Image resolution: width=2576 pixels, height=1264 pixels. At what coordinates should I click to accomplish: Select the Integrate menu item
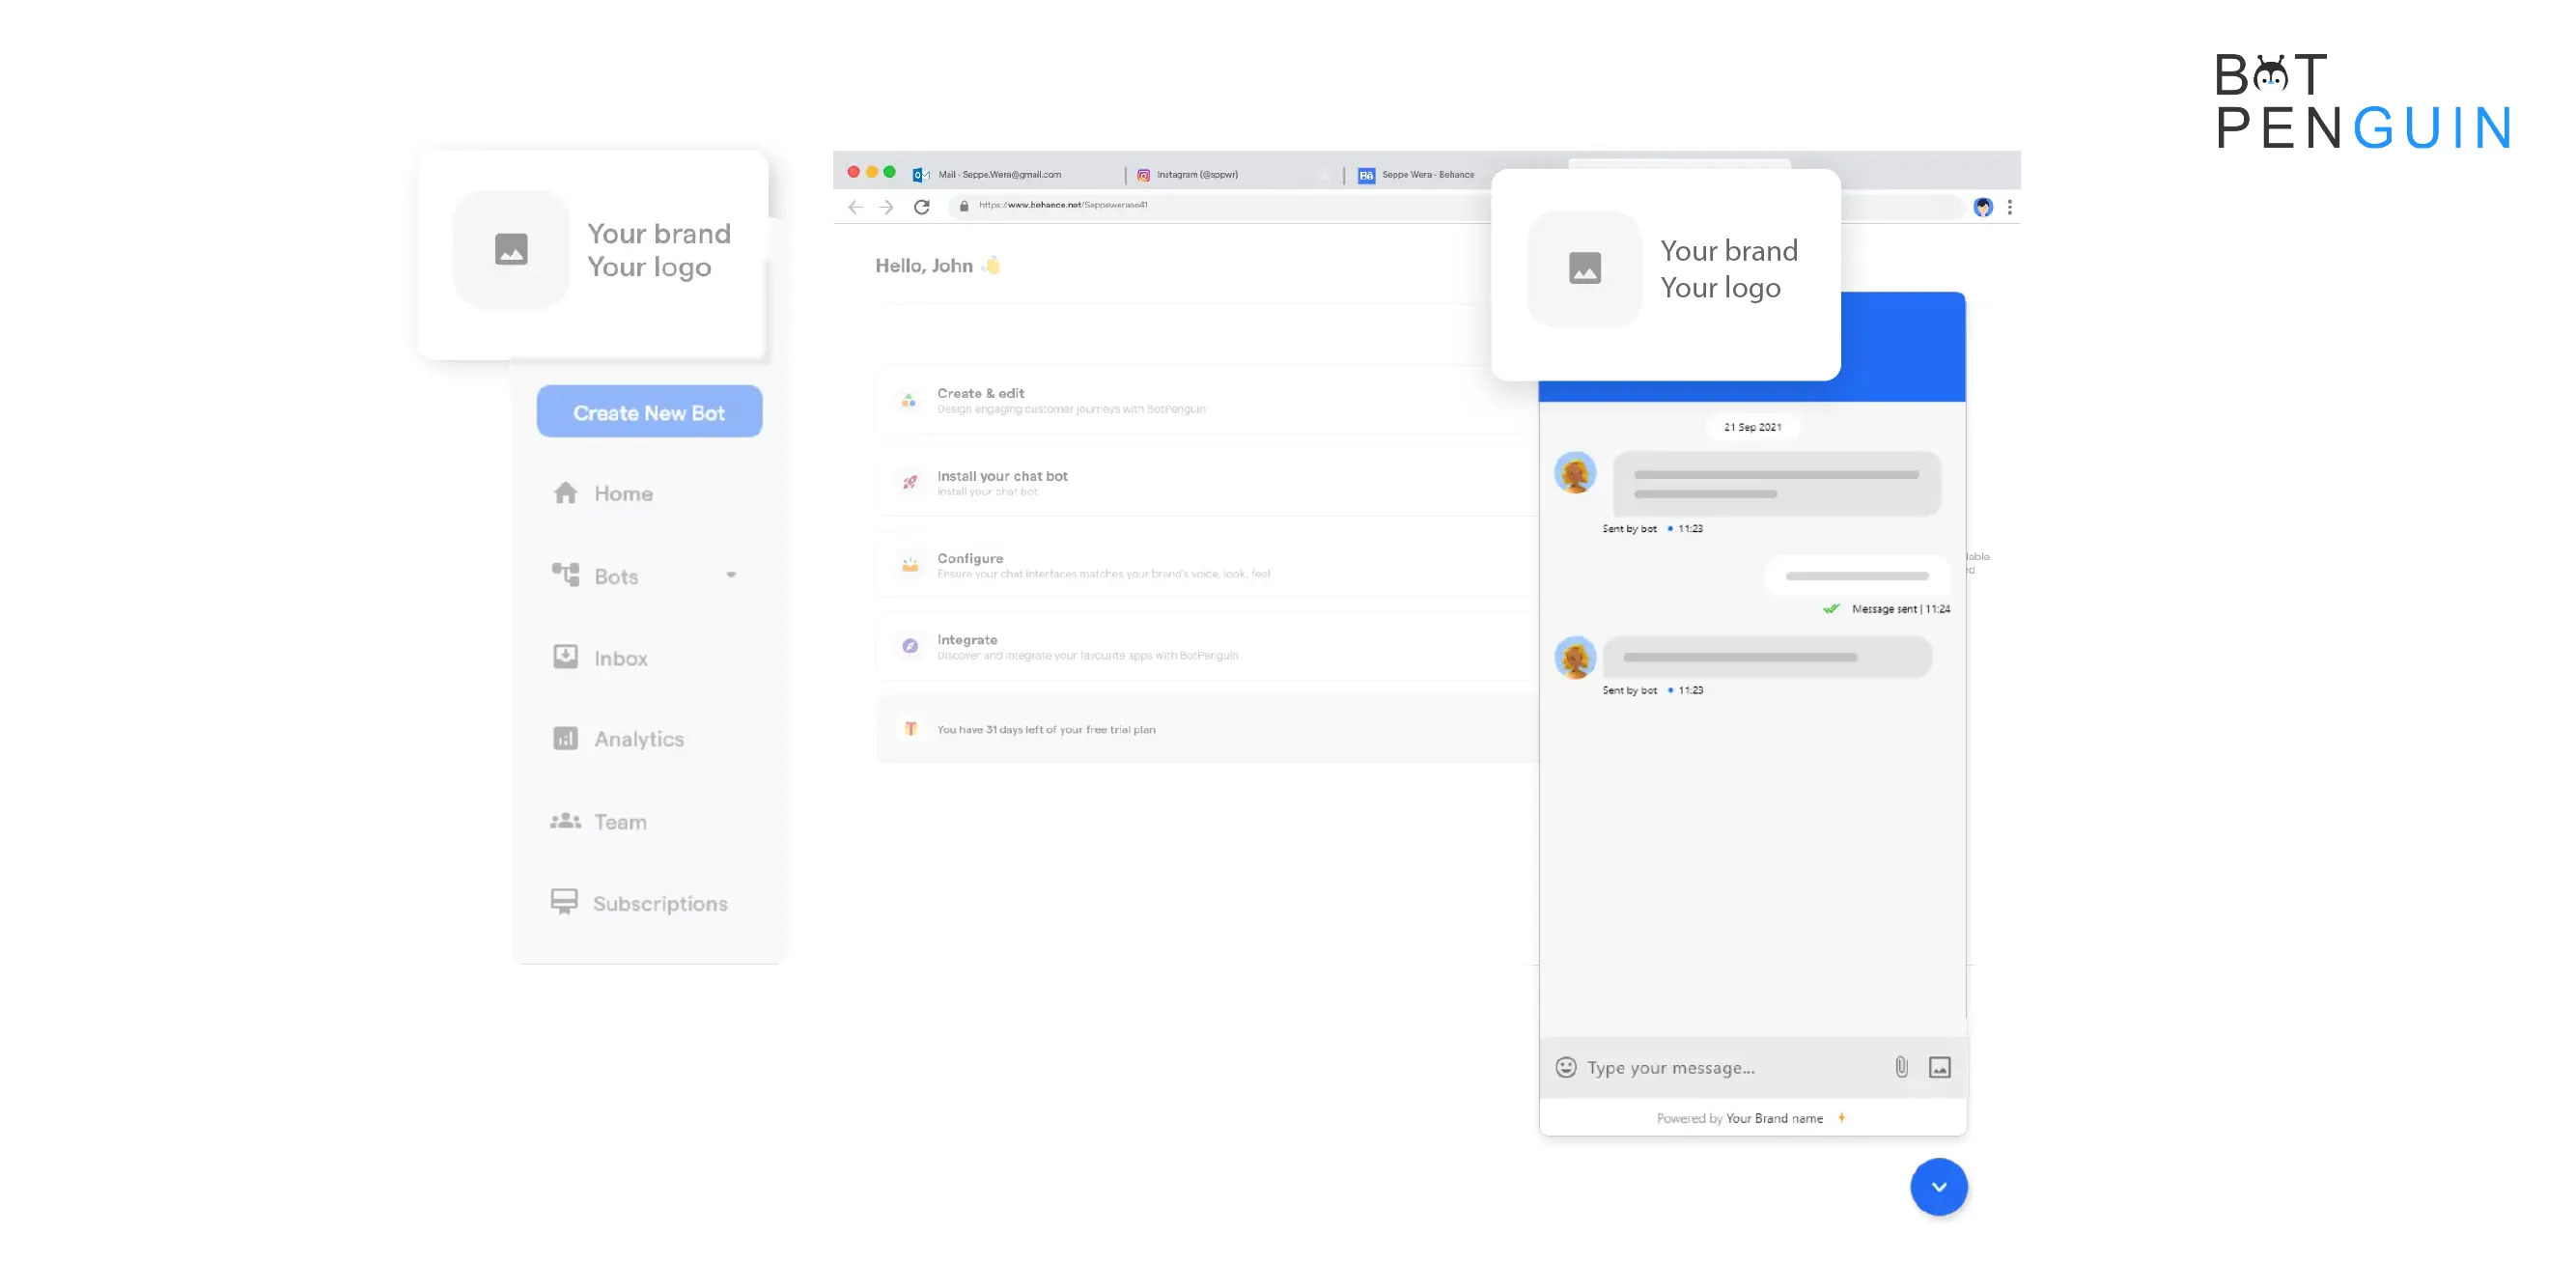point(967,639)
